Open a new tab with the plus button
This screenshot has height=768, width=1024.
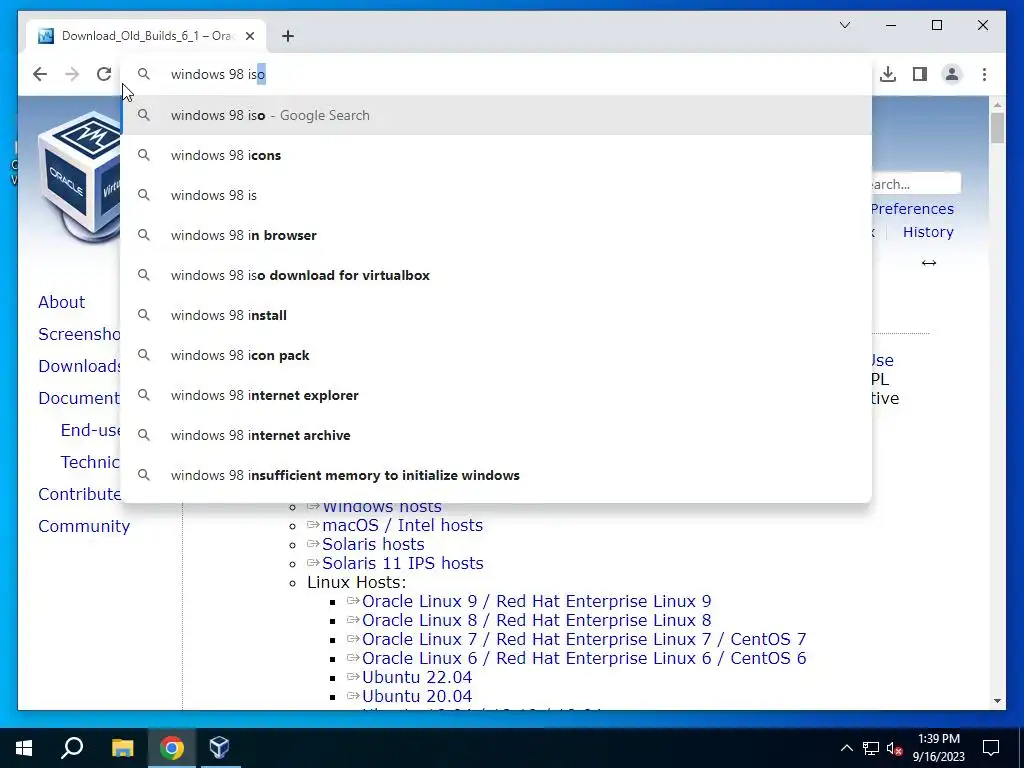coord(287,36)
